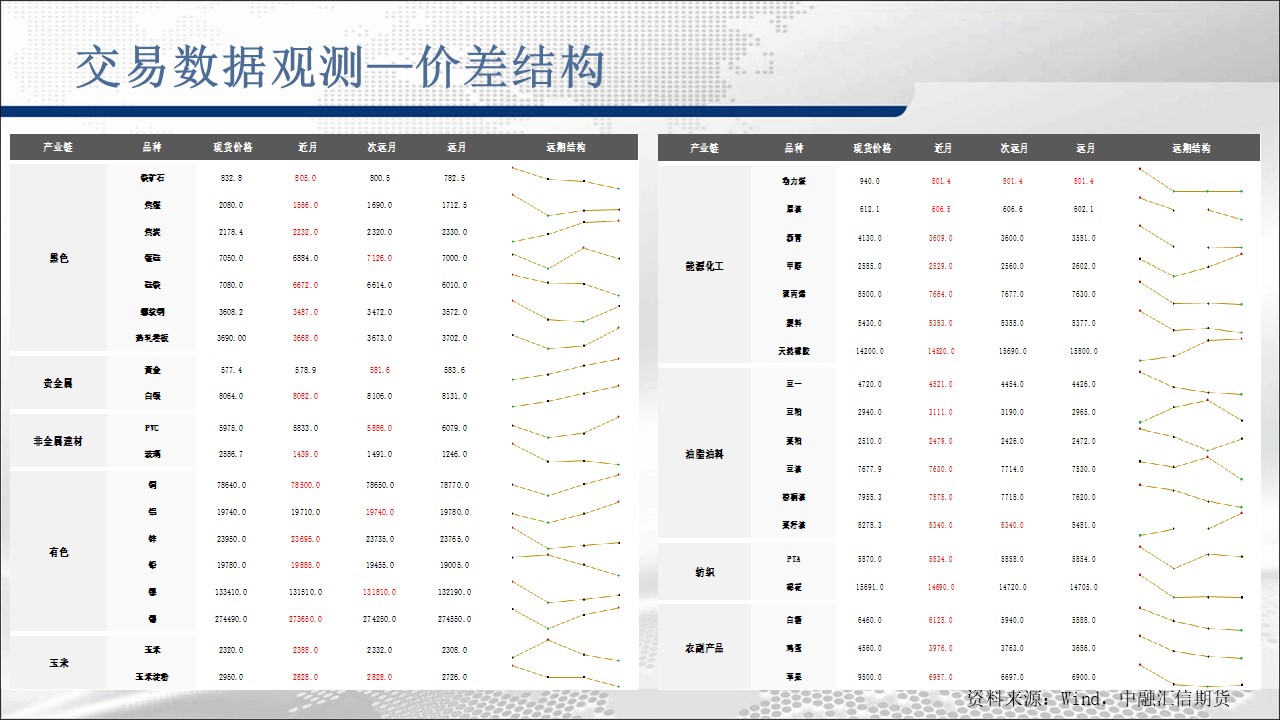Viewport: 1280px width, 720px height.
Task: Click the 天然橡胶 far-month value 15800.0
Action: pyautogui.click(x=1085, y=352)
